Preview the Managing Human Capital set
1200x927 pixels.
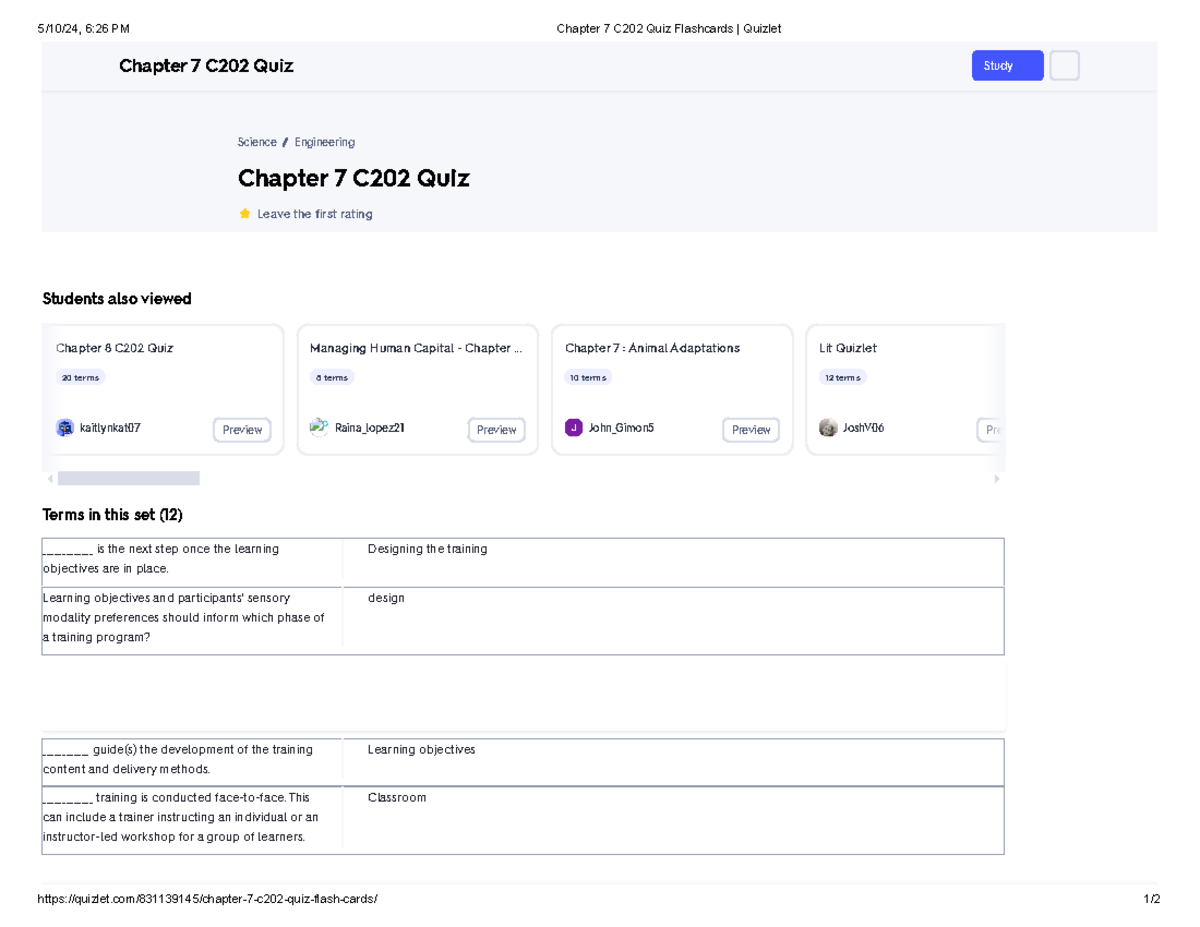coord(496,430)
